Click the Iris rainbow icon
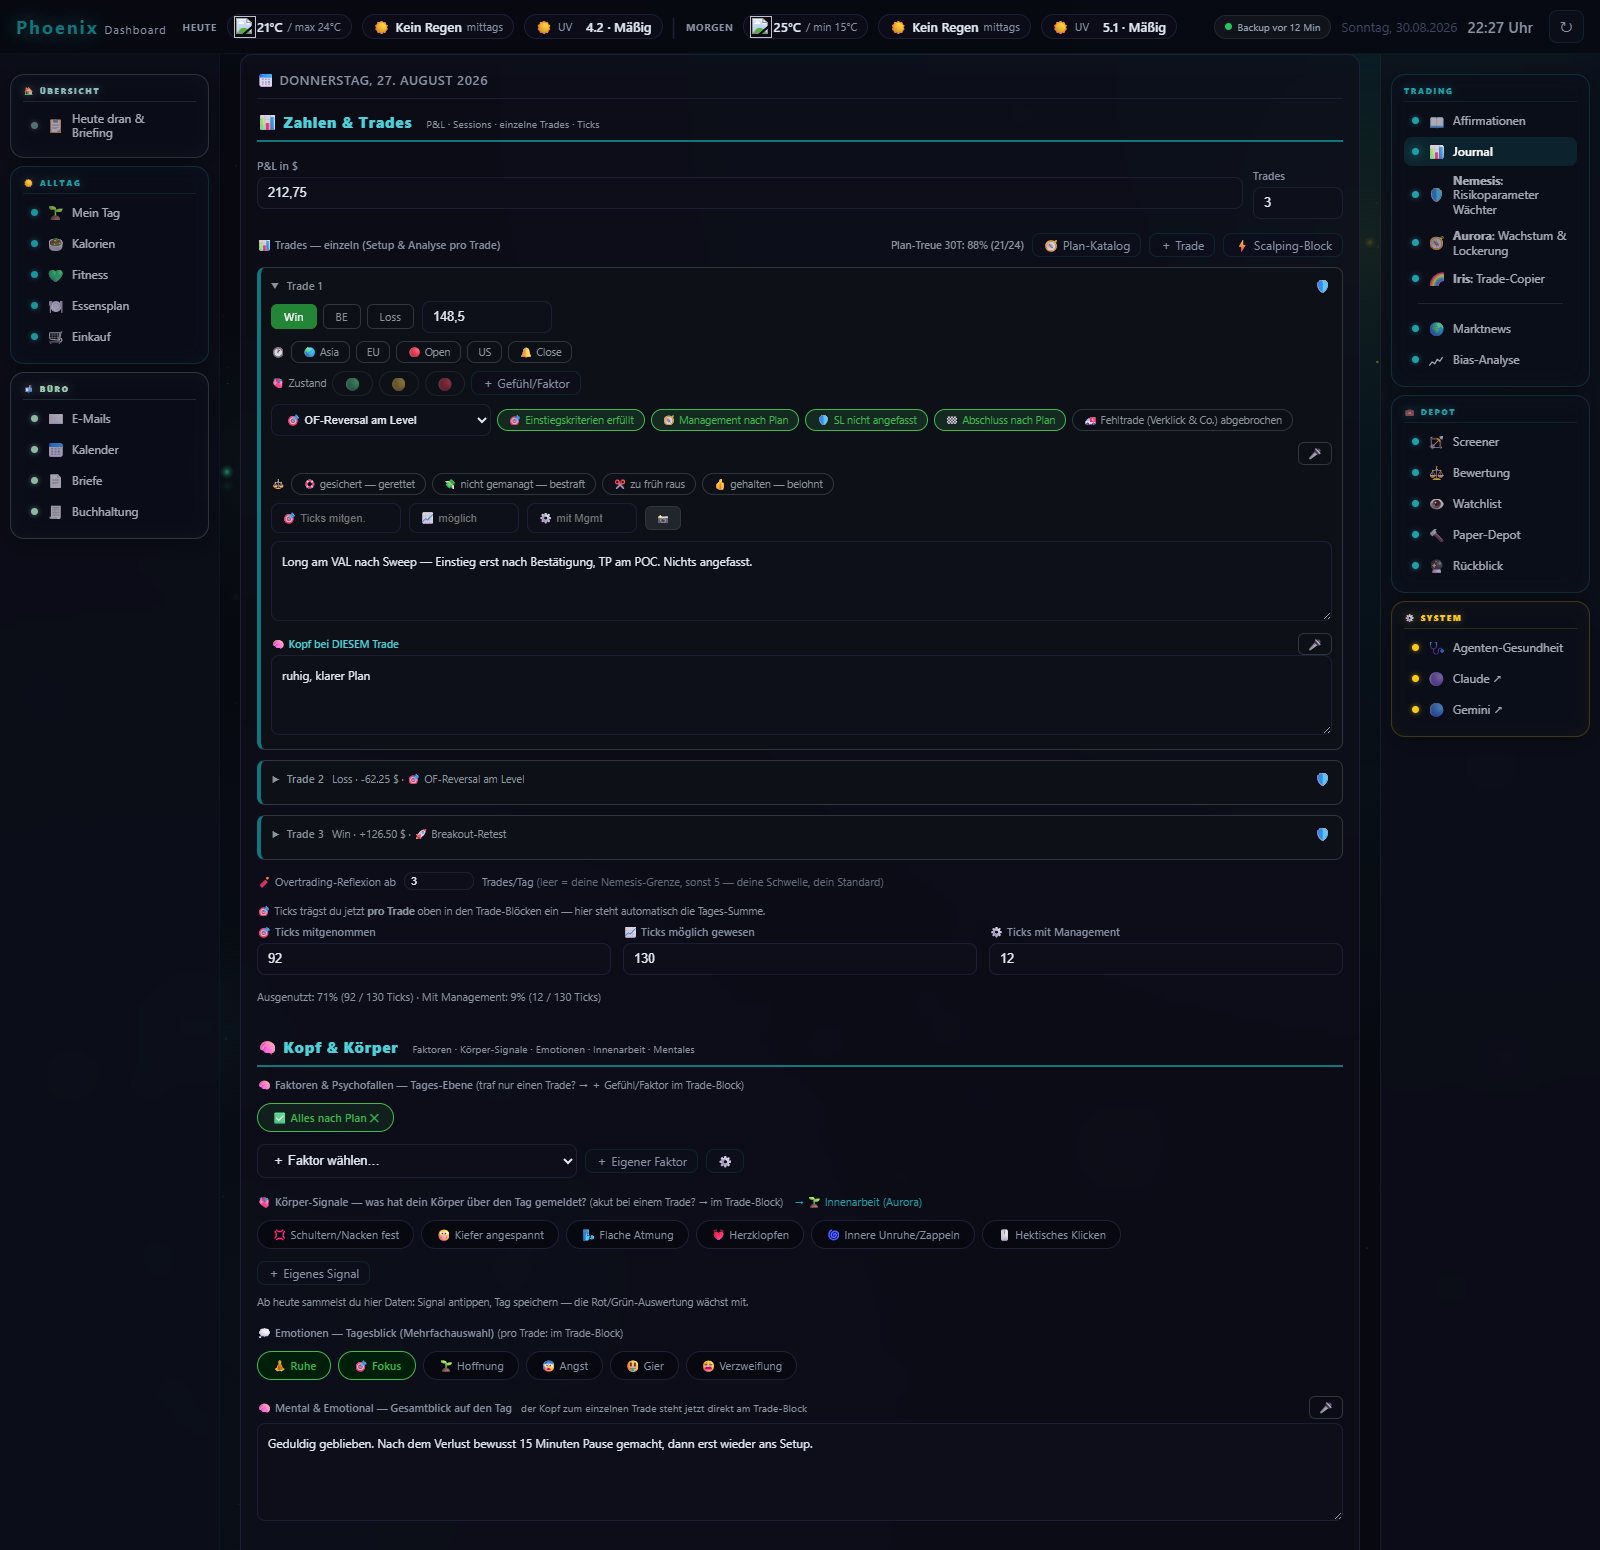Screen dimensions: 1600x1550 coord(1437,279)
